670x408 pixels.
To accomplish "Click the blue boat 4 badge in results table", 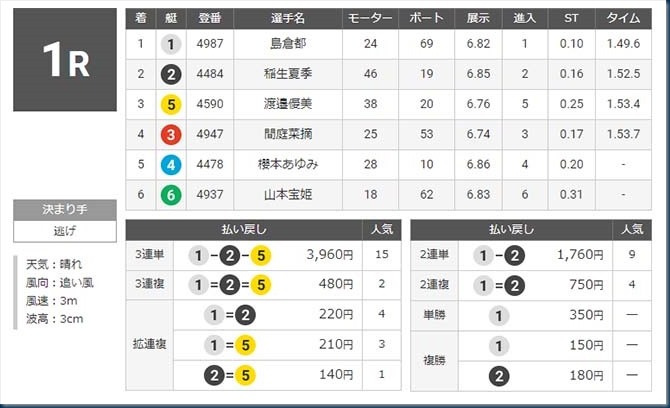I will click(x=171, y=165).
